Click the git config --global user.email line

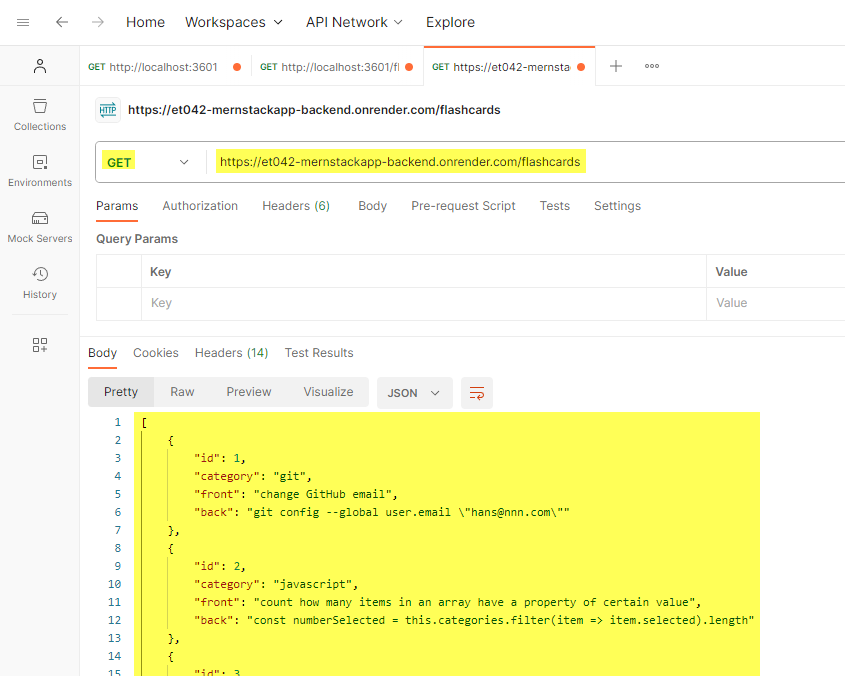(x=382, y=512)
